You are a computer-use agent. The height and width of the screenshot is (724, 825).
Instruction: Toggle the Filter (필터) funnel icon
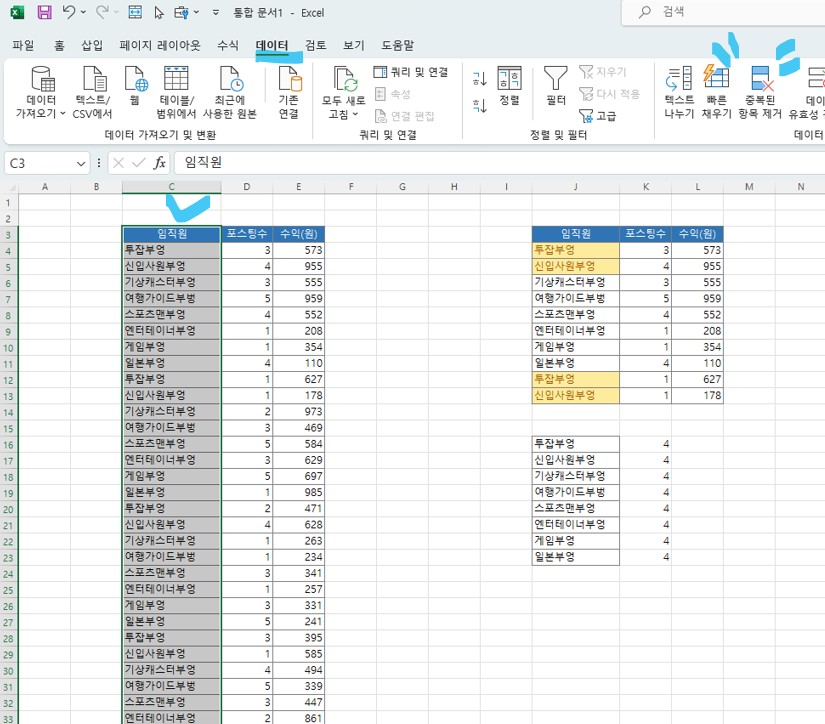[555, 79]
